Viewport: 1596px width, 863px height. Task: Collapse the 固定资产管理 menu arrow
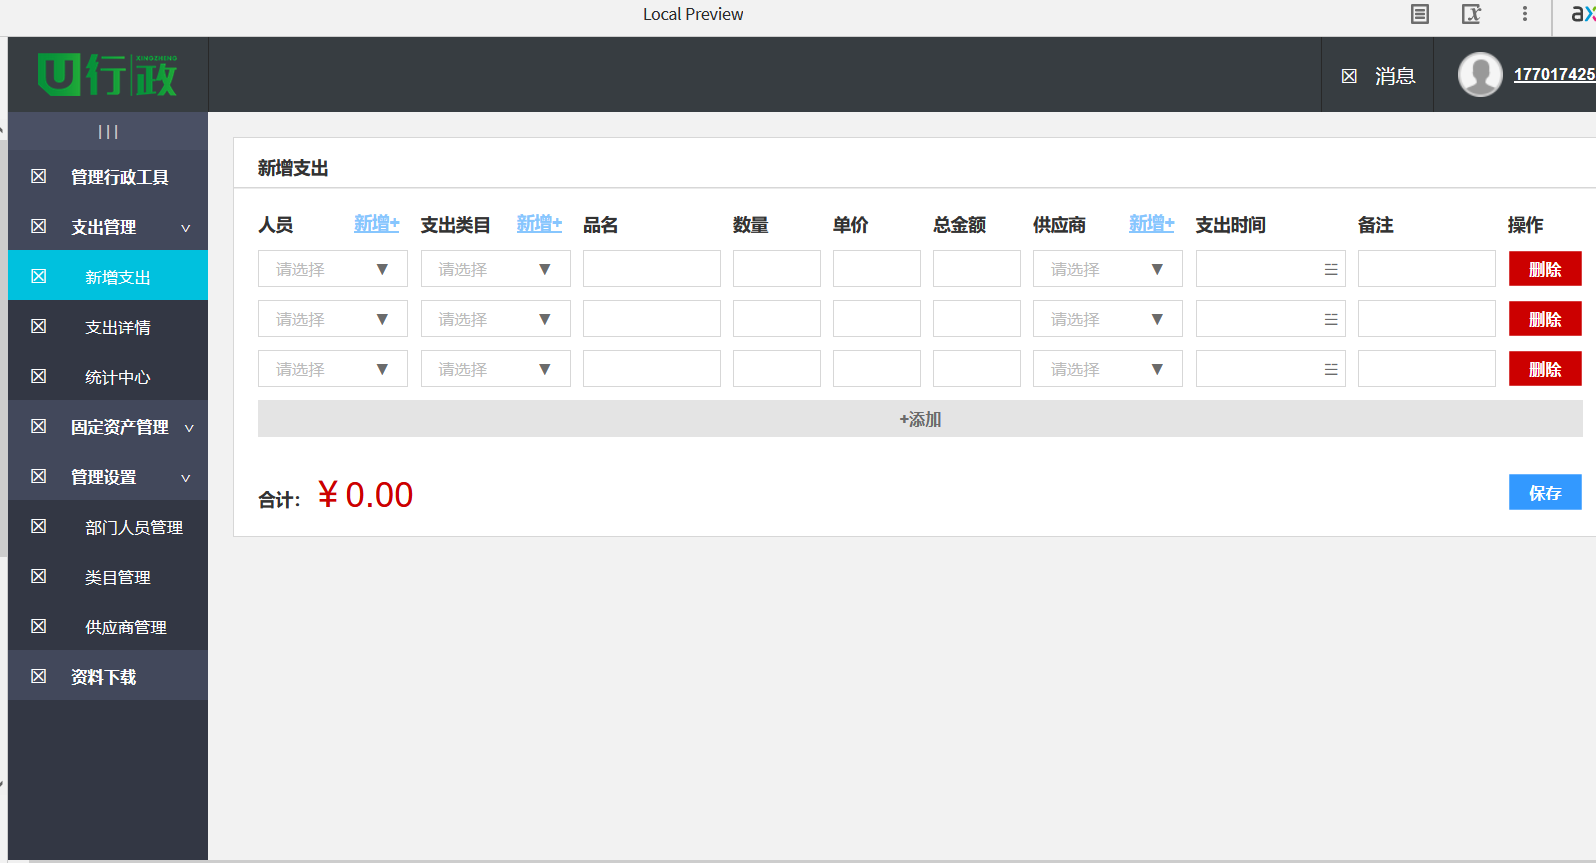pos(189,428)
